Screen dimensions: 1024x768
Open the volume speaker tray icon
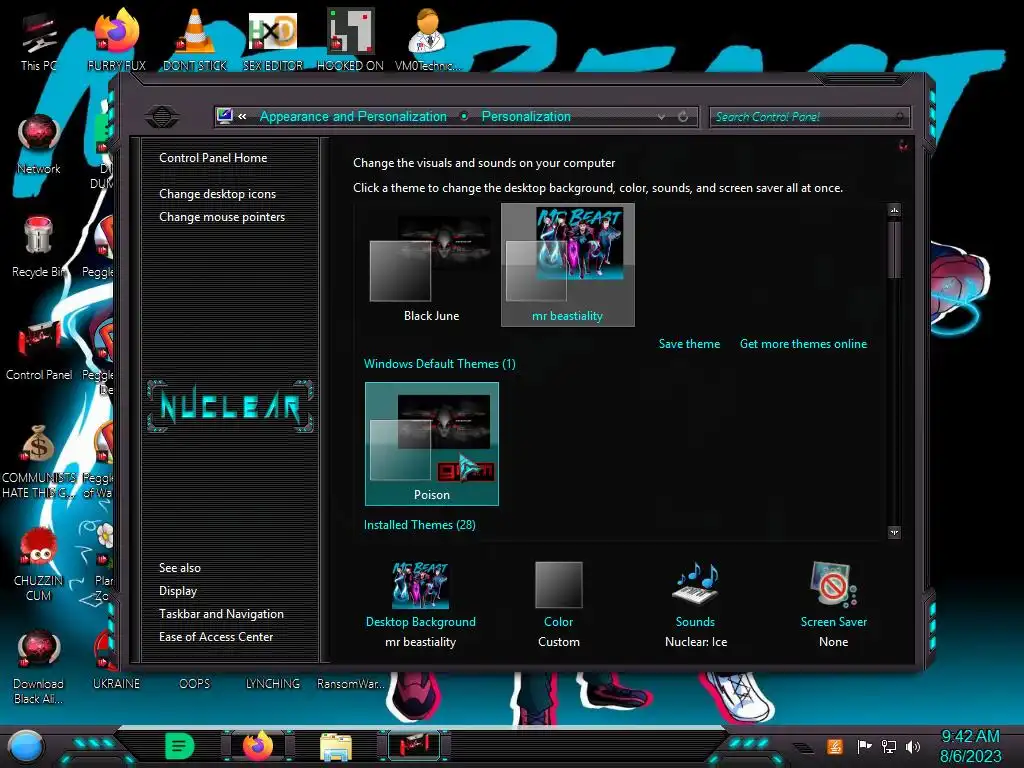tap(912, 746)
